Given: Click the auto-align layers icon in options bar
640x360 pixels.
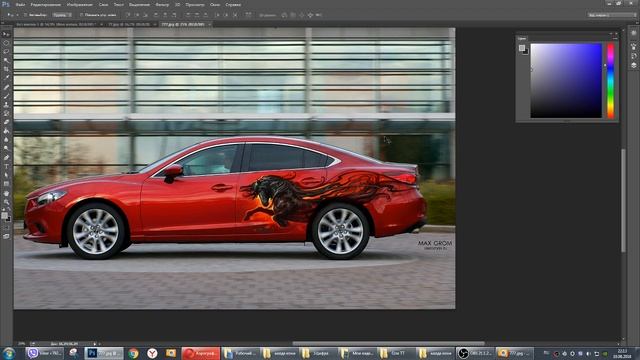Looking at the screenshot, I should [x=248, y=15].
